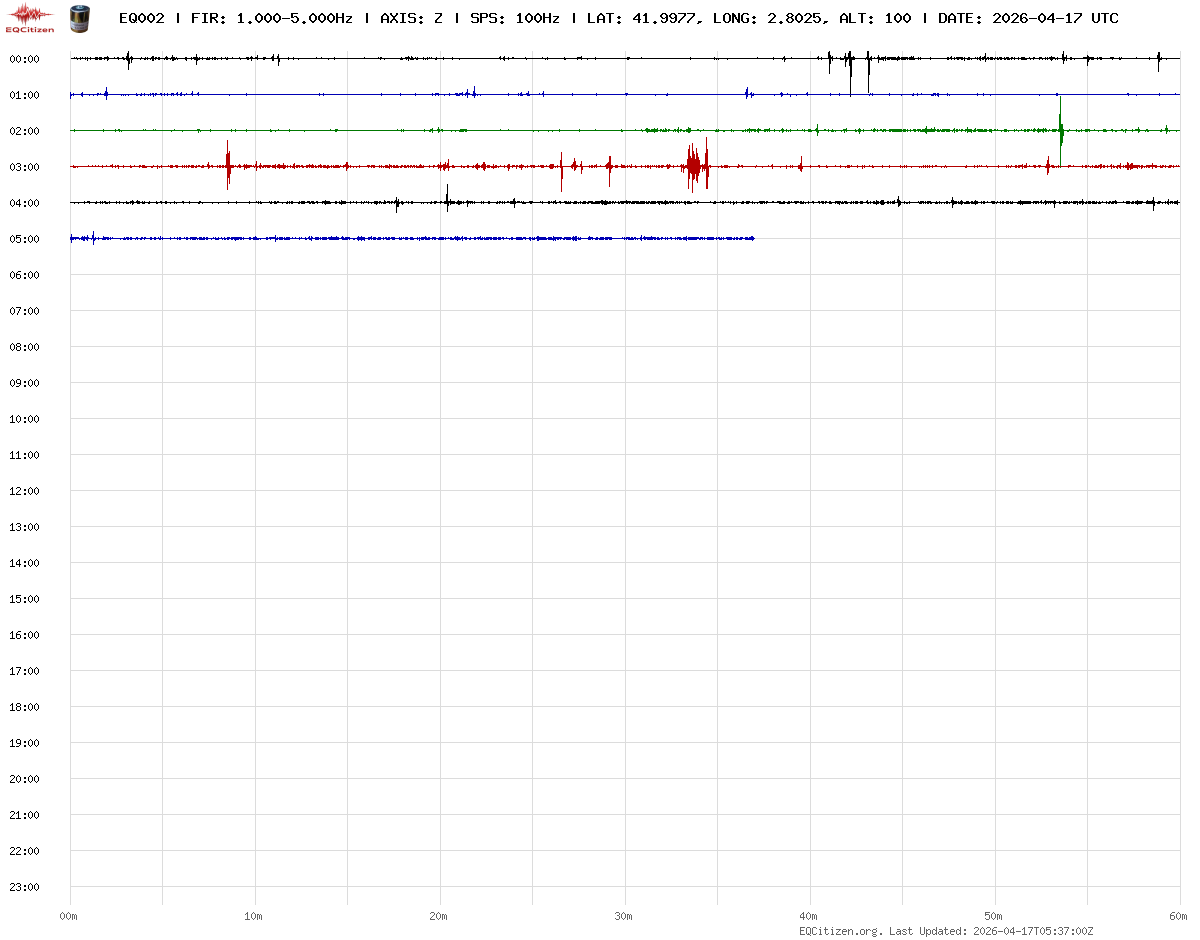Click the 00:00 hour label
The width and height of the screenshot is (1200, 940).
24,59
